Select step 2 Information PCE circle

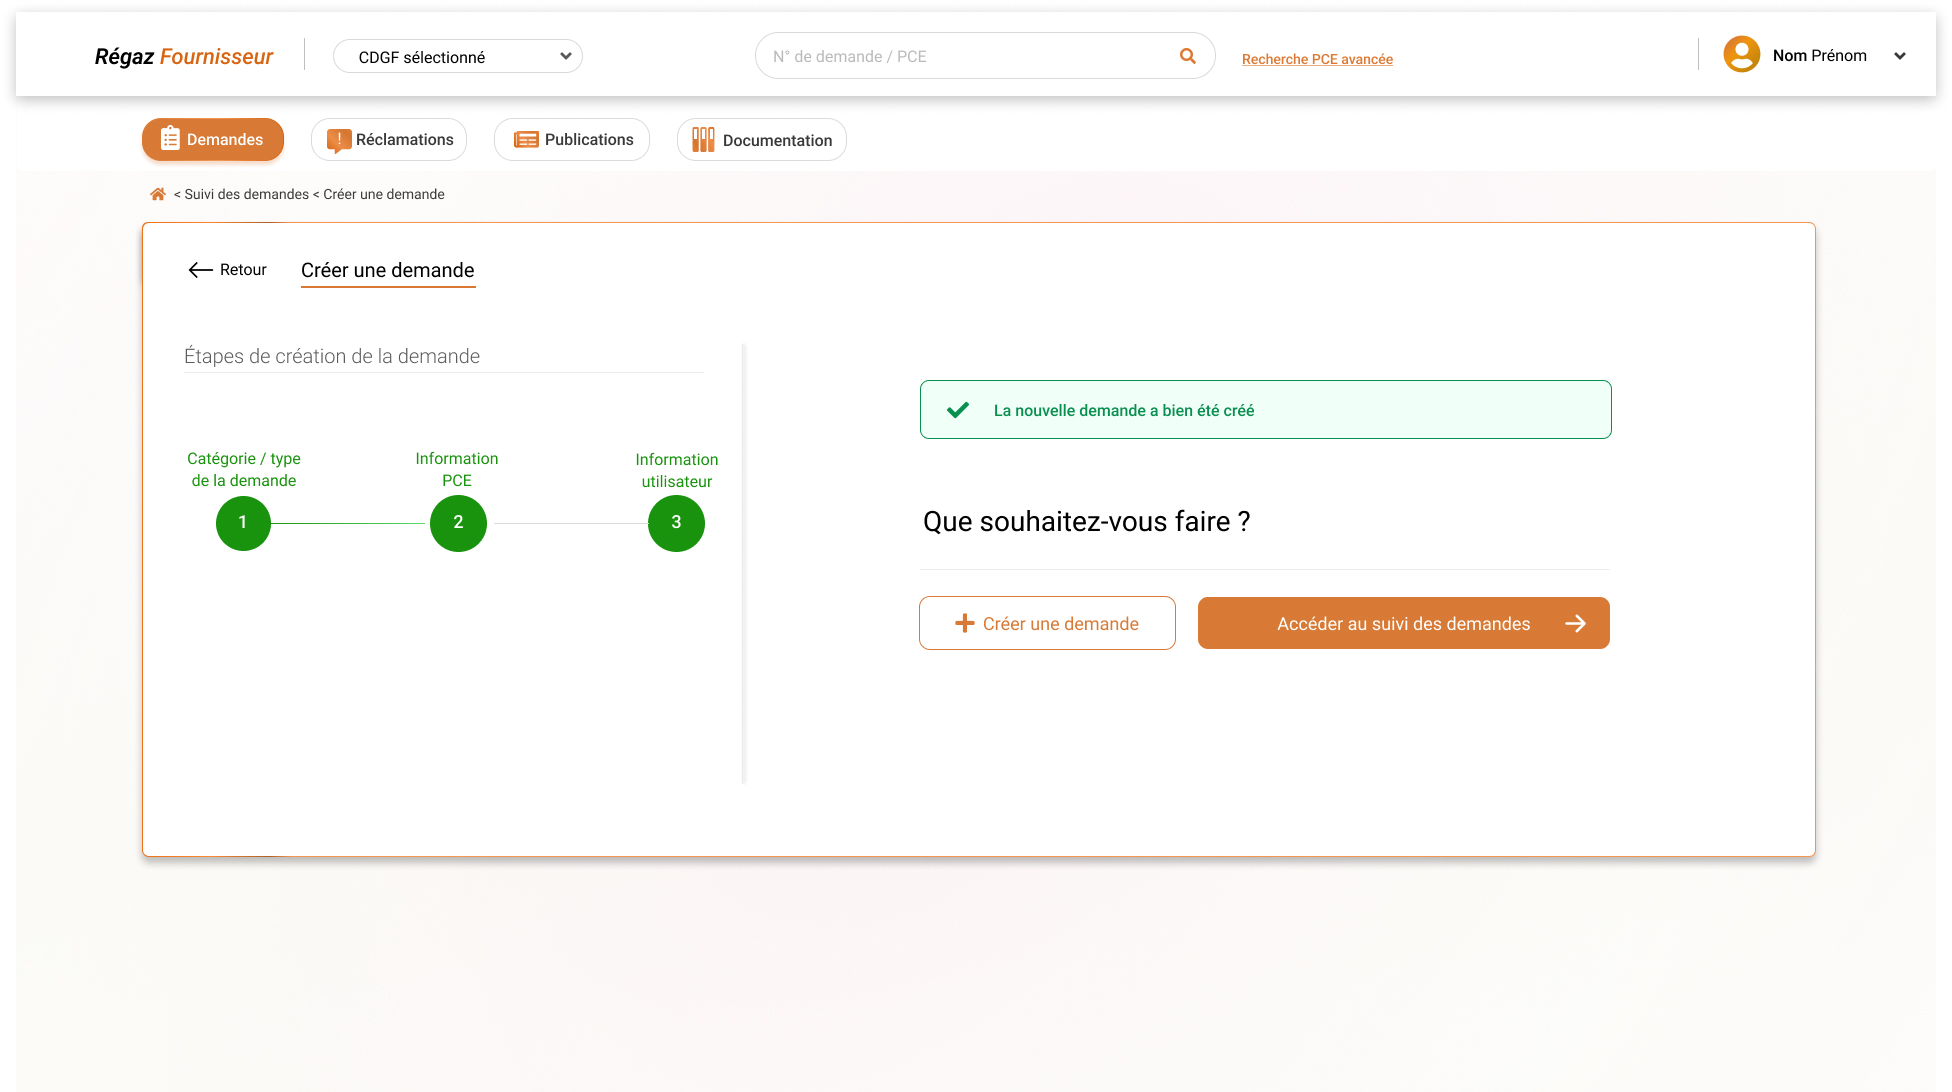pos(458,523)
